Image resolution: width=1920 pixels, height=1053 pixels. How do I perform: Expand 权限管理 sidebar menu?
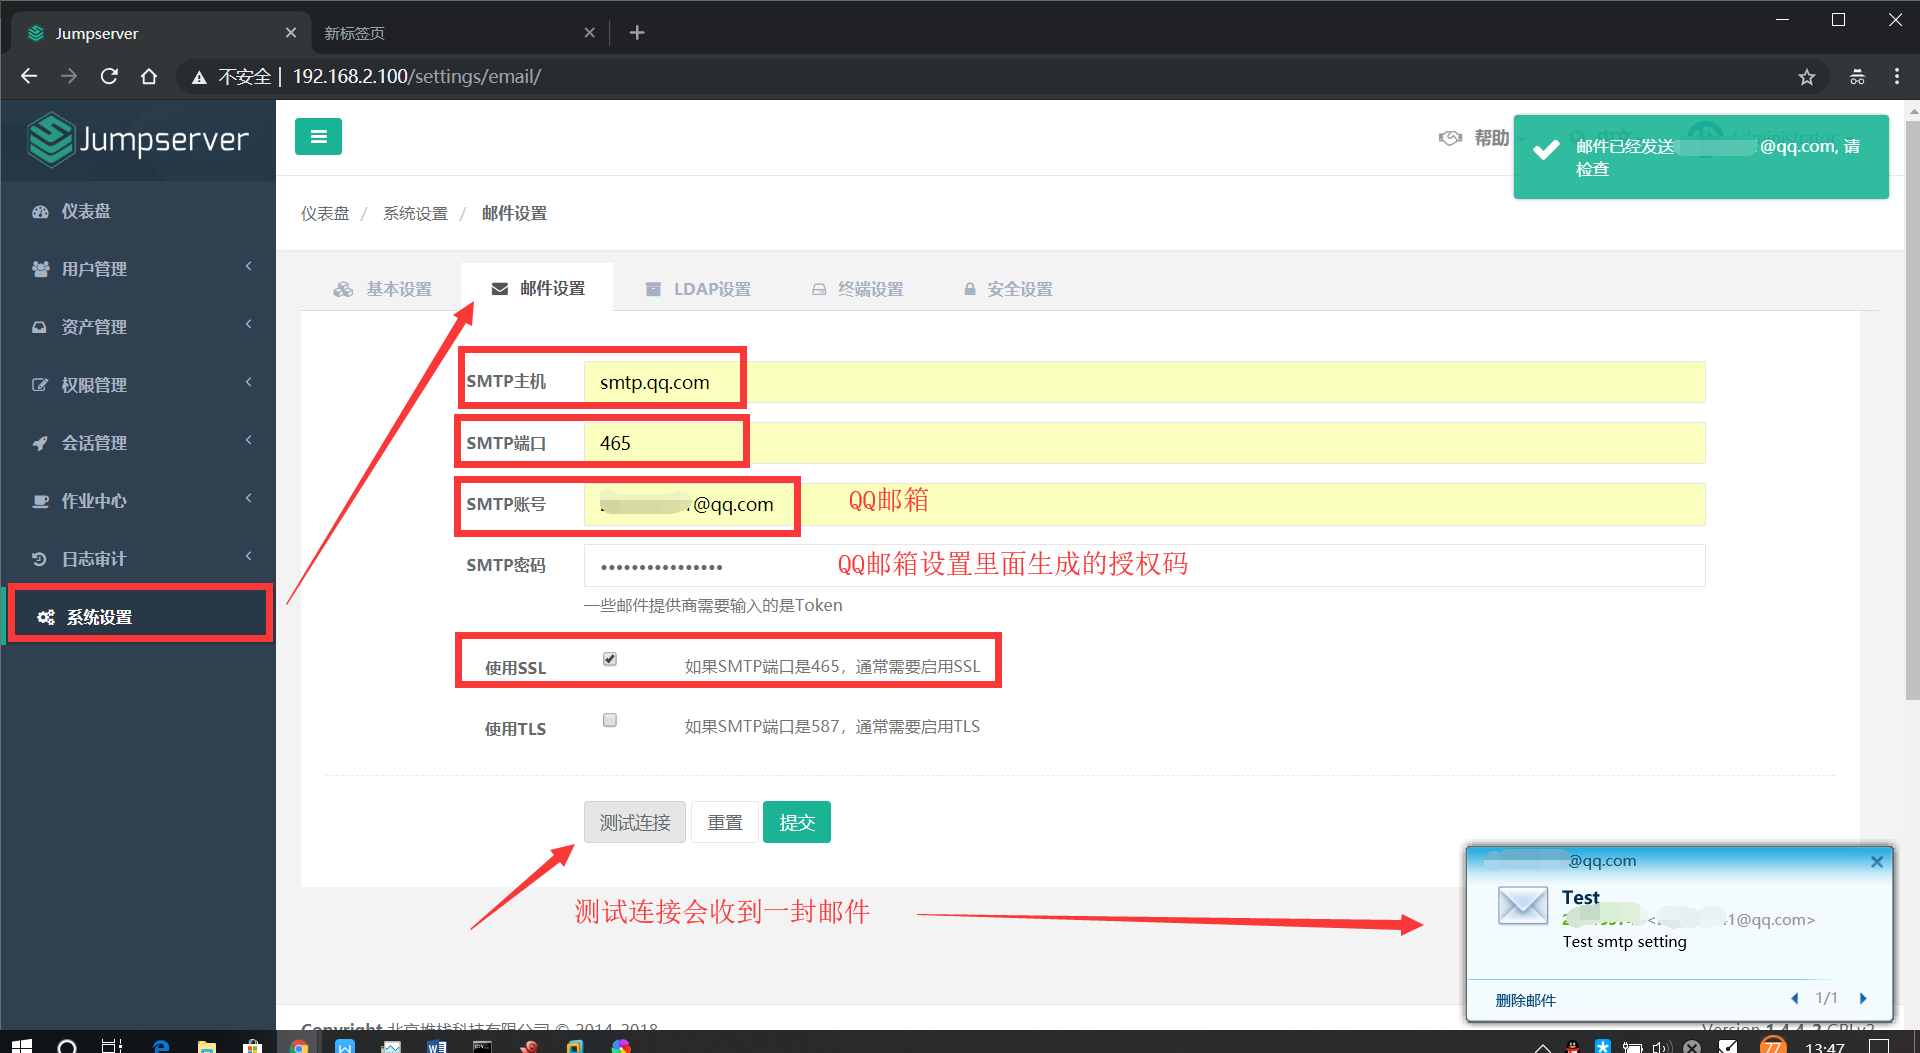coord(138,385)
